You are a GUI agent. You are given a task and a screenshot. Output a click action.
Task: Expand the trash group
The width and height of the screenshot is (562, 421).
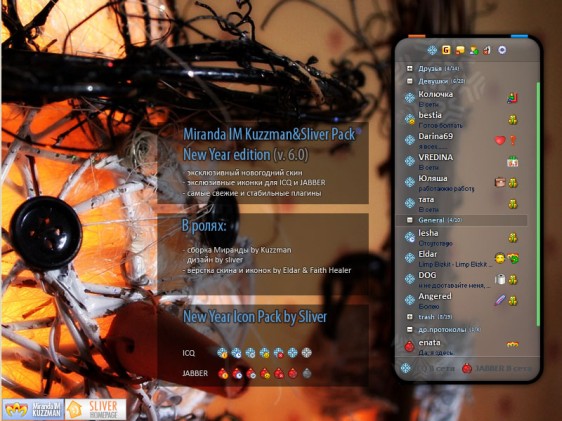[409, 317]
